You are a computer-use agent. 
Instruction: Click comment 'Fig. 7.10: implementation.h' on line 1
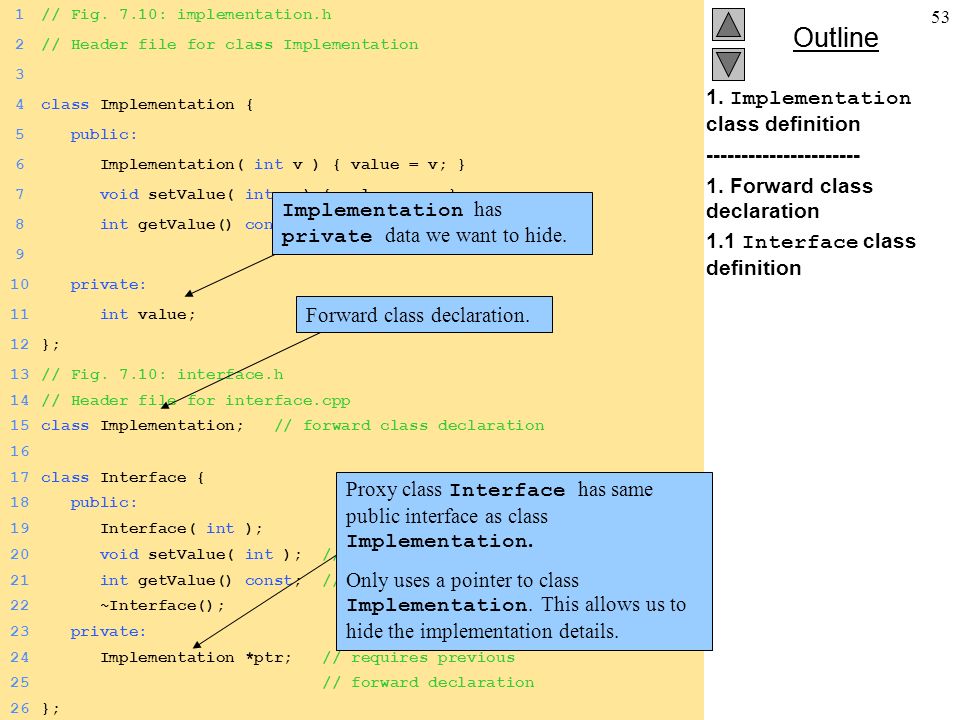186,15
